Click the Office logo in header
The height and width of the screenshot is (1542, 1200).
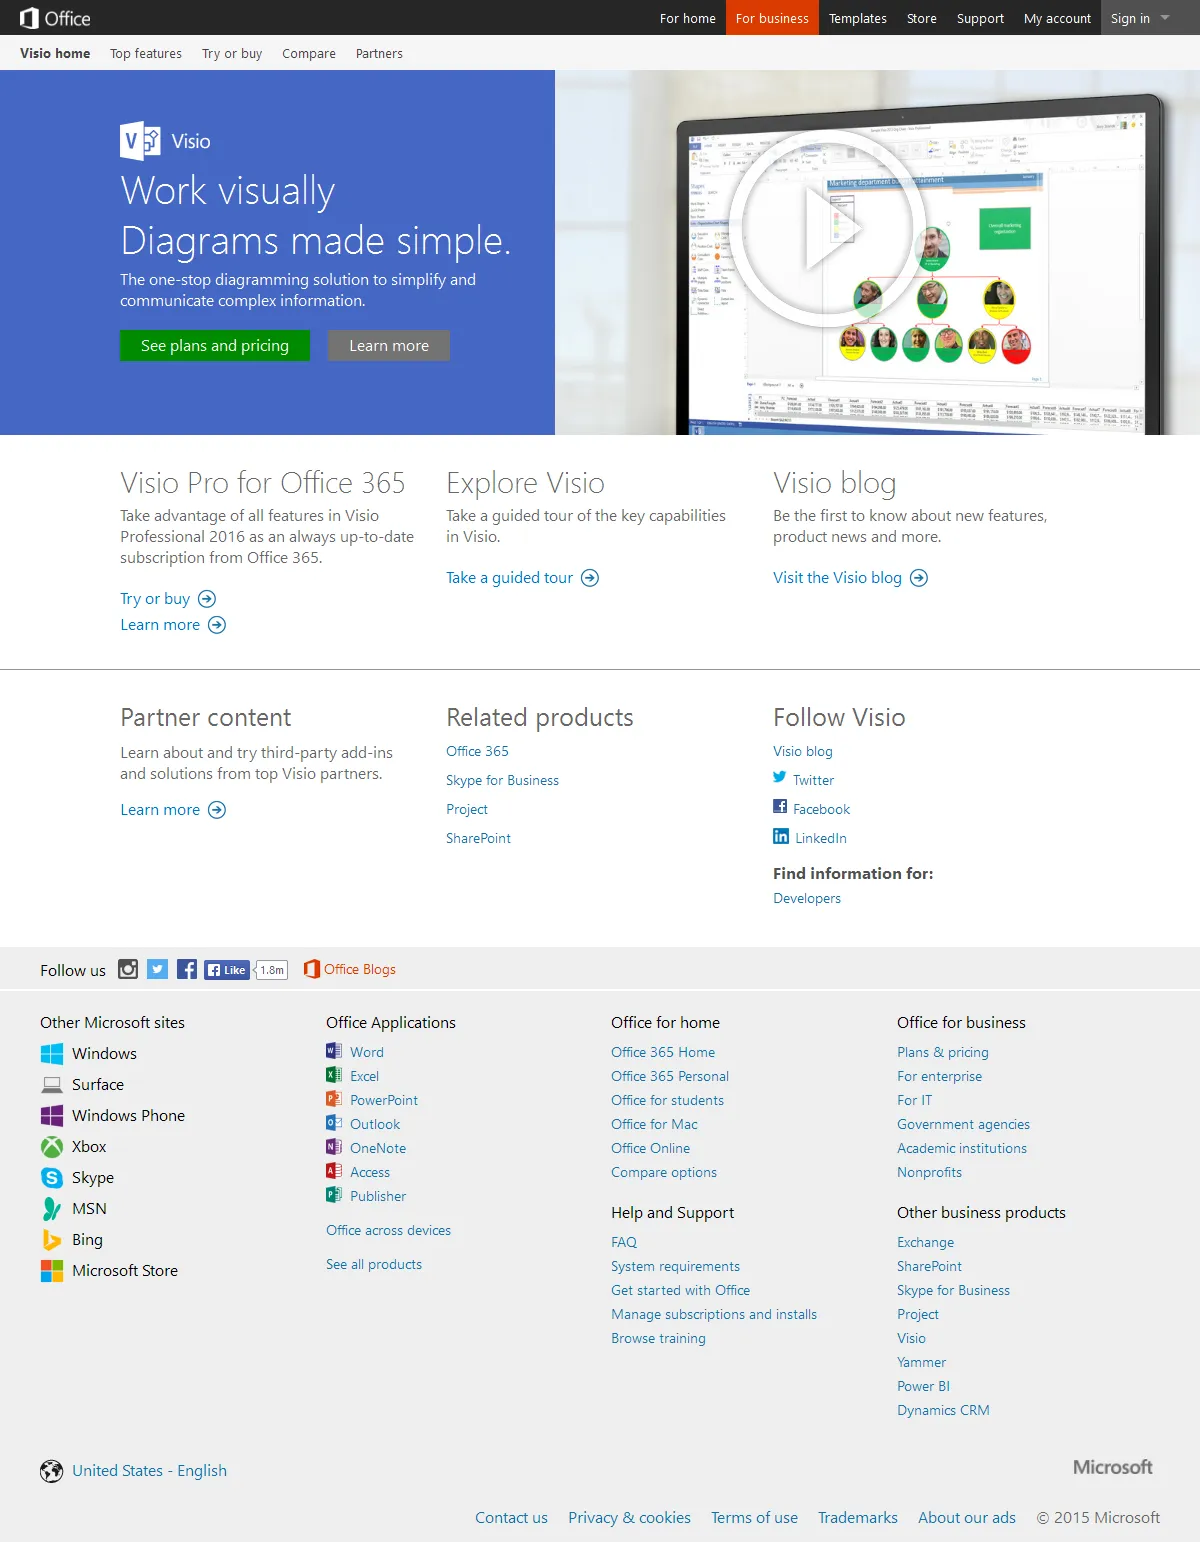coord(55,18)
